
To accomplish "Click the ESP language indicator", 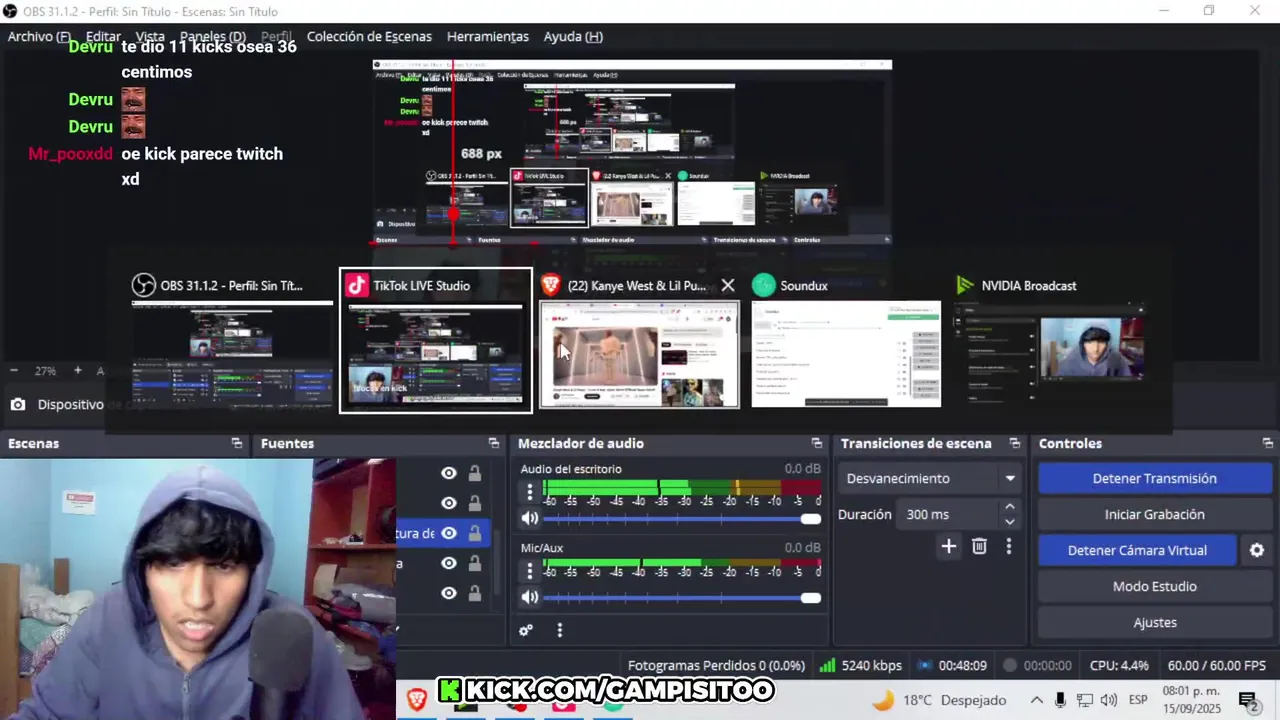I will coord(1138,700).
